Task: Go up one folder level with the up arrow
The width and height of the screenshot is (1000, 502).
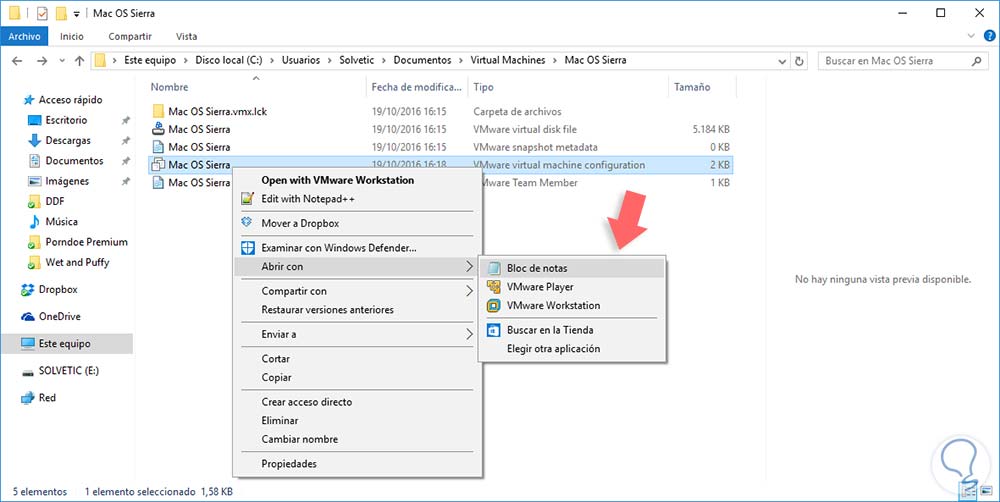Action: (x=77, y=61)
